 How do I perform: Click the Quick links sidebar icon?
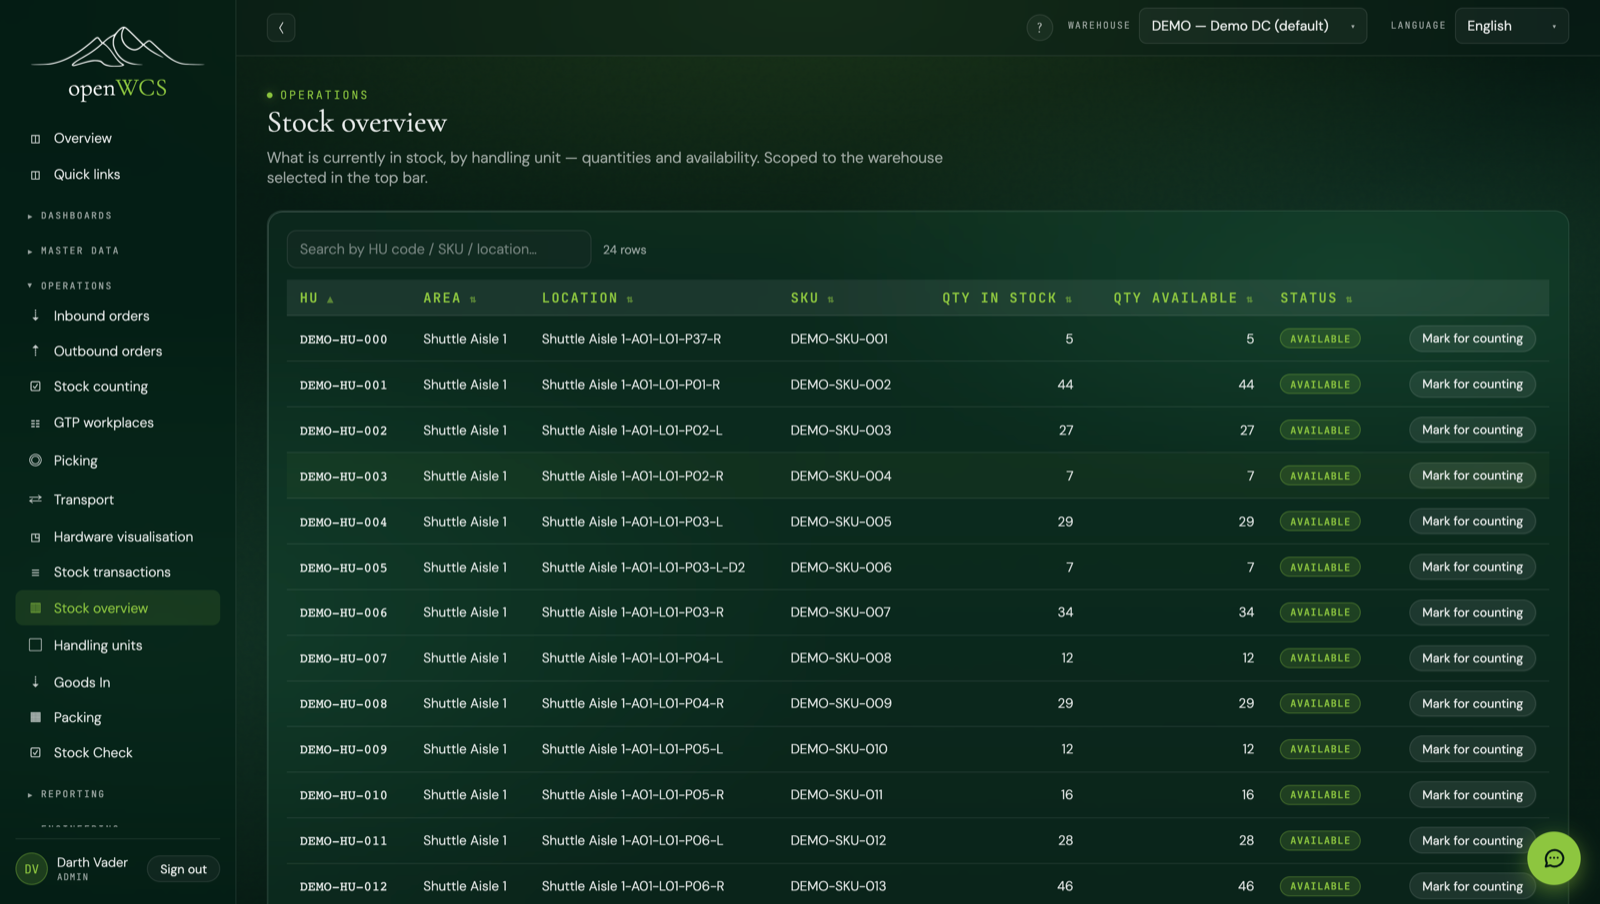[x=36, y=175]
